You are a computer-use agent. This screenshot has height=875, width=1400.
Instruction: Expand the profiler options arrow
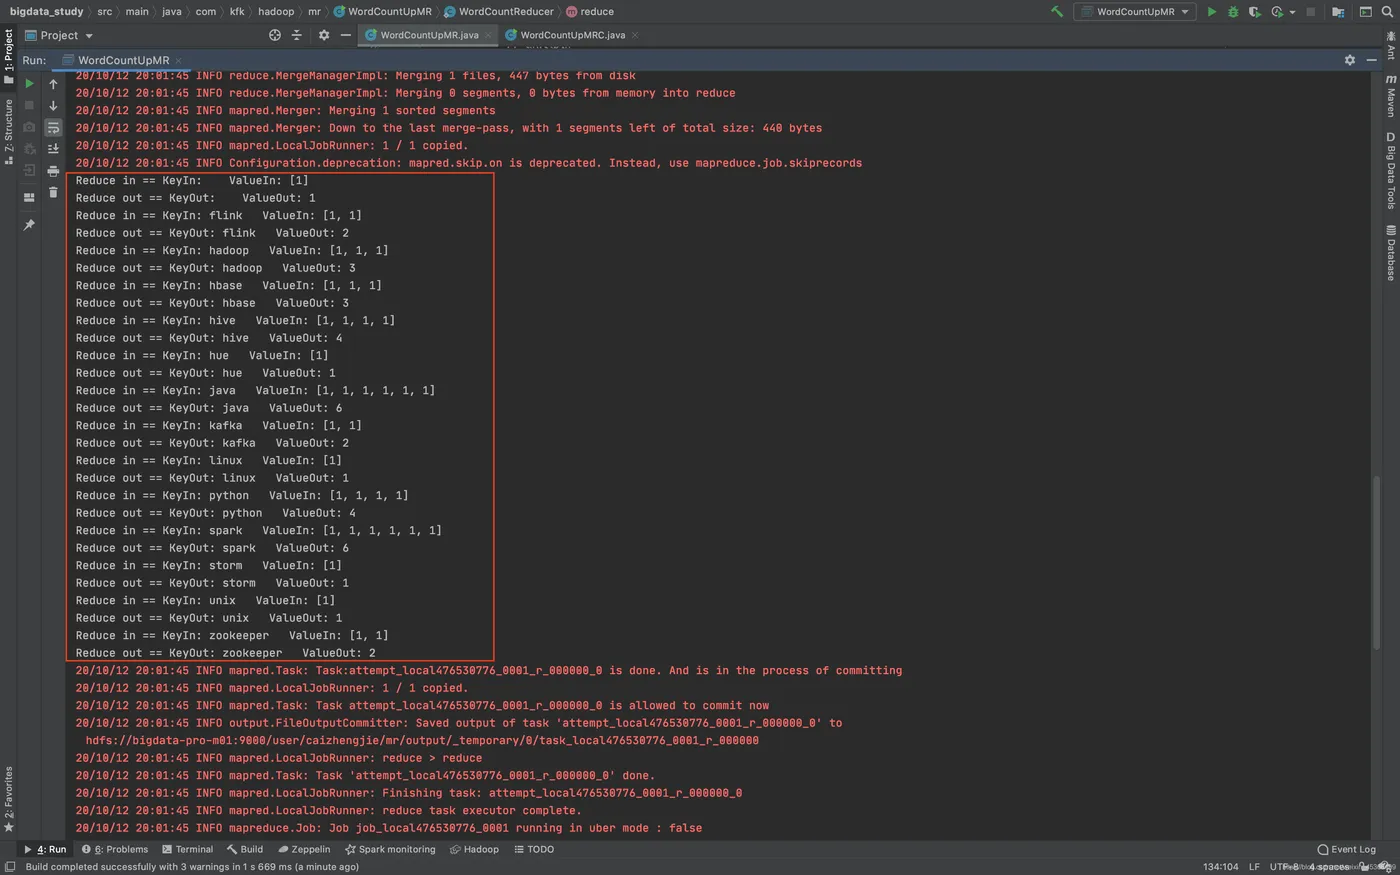tap(1292, 12)
